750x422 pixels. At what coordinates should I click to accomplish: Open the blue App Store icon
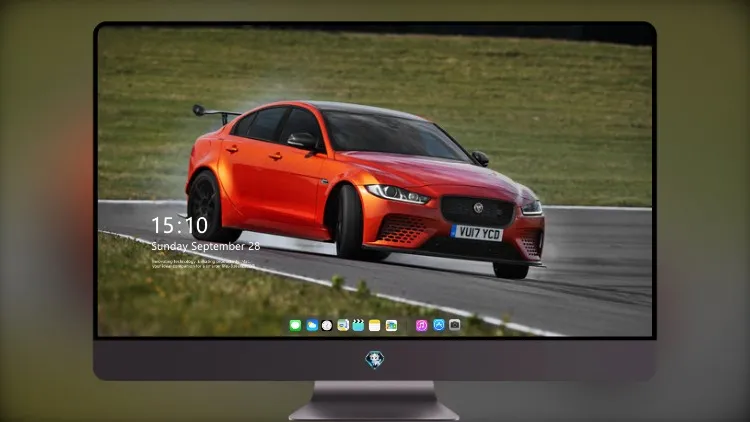point(439,325)
